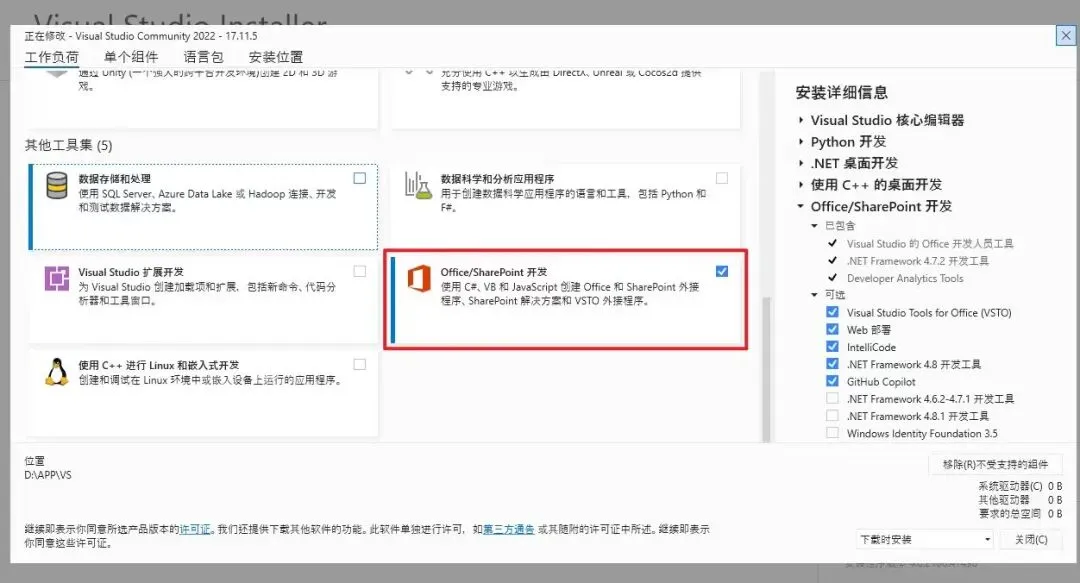
Task: Switch to the 工作负荷 tab
Action: (x=52, y=57)
